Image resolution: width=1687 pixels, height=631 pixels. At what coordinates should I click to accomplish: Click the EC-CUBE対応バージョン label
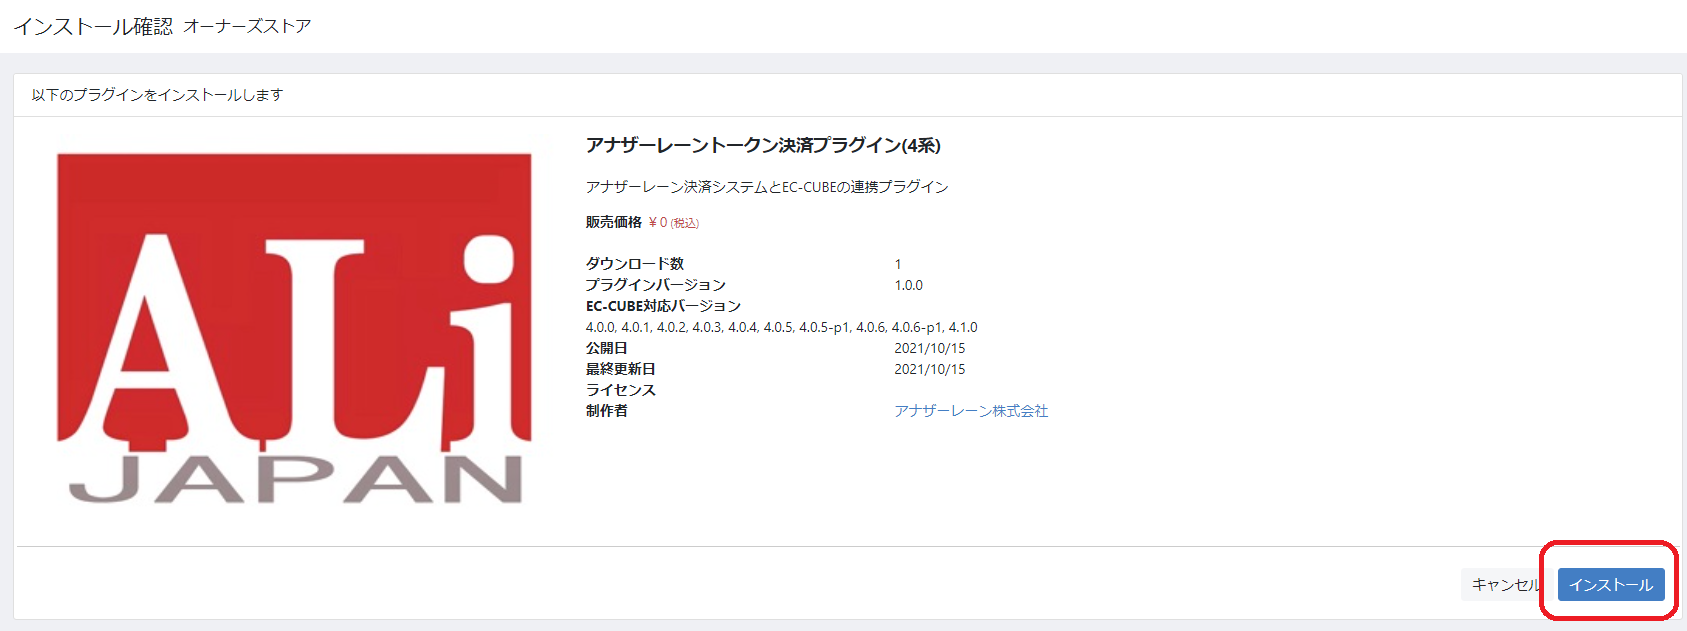[x=663, y=306]
